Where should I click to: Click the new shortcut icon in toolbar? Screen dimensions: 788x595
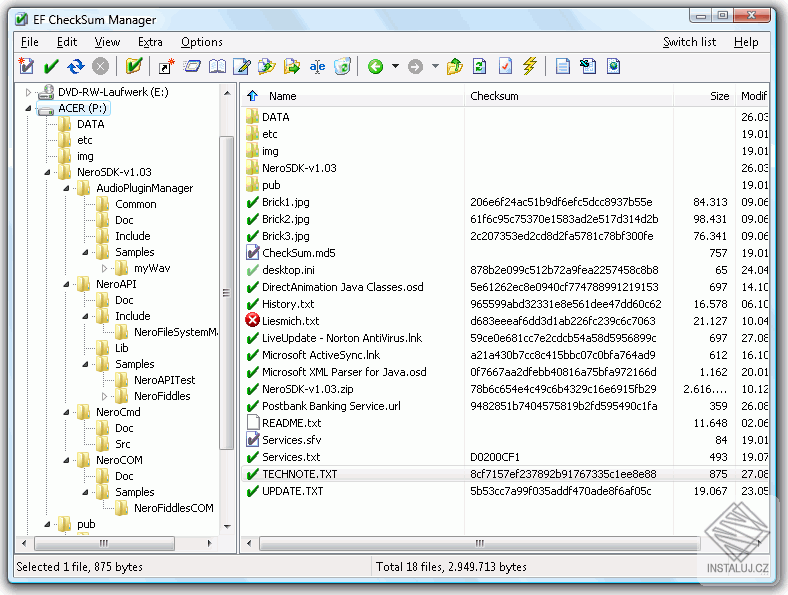166,66
